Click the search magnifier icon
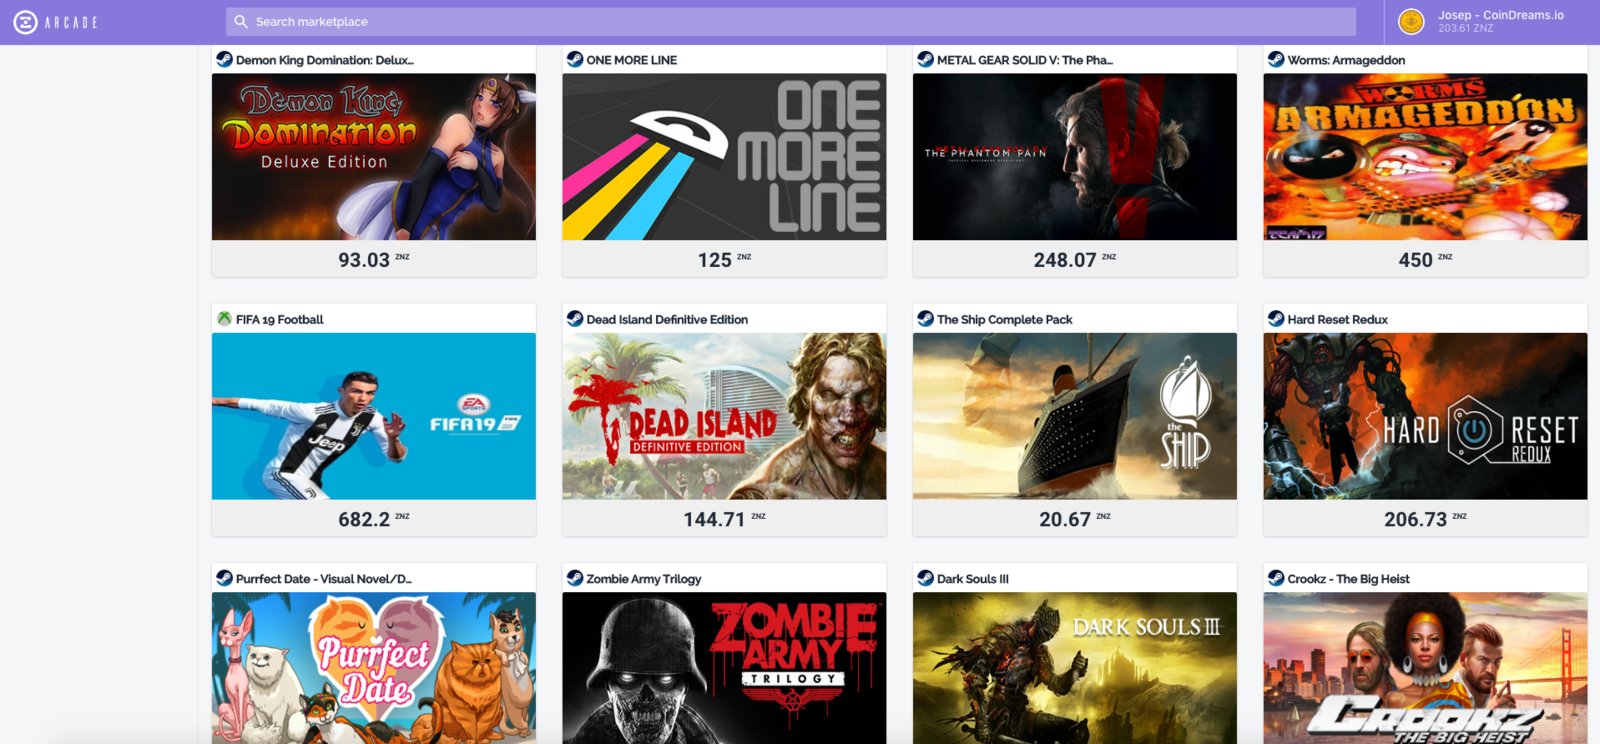Image resolution: width=1600 pixels, height=744 pixels. pyautogui.click(x=241, y=21)
